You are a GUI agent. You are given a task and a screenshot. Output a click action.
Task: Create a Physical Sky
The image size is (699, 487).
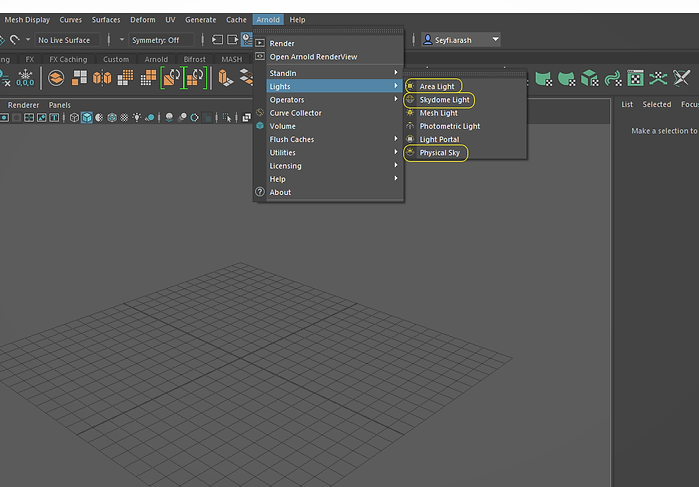(465, 153)
